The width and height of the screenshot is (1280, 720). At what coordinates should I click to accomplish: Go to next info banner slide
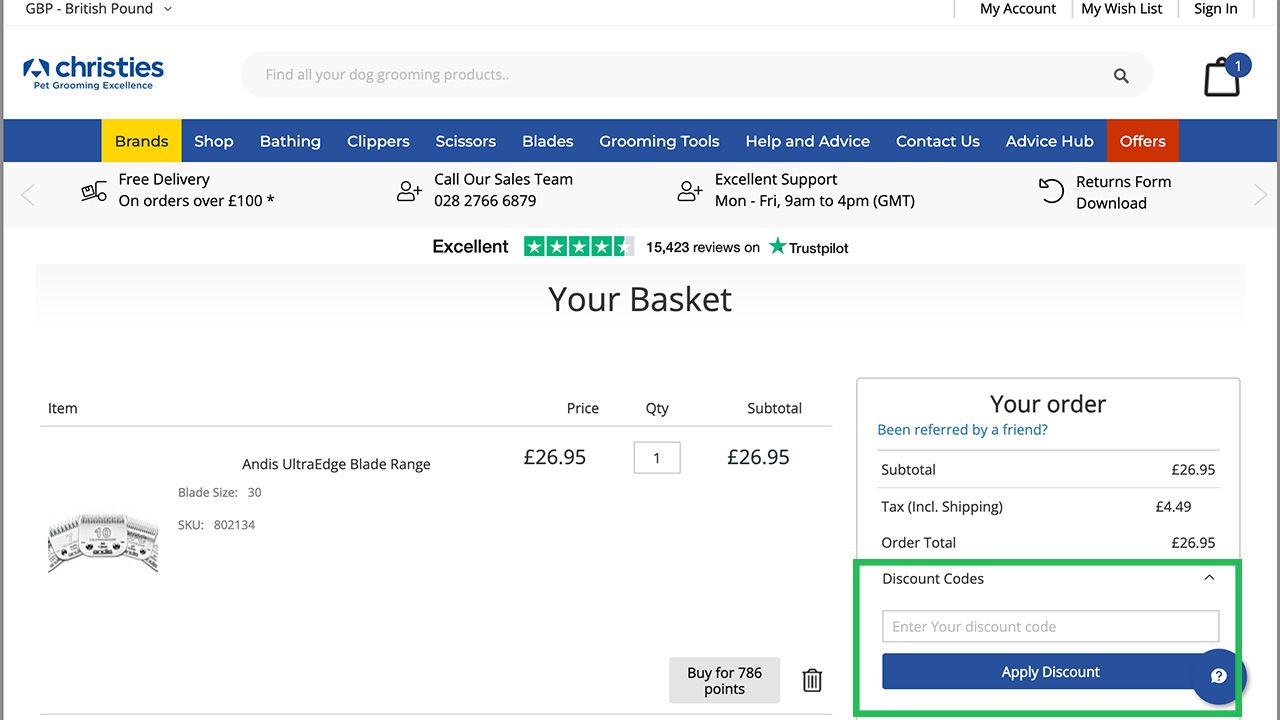(x=1260, y=194)
